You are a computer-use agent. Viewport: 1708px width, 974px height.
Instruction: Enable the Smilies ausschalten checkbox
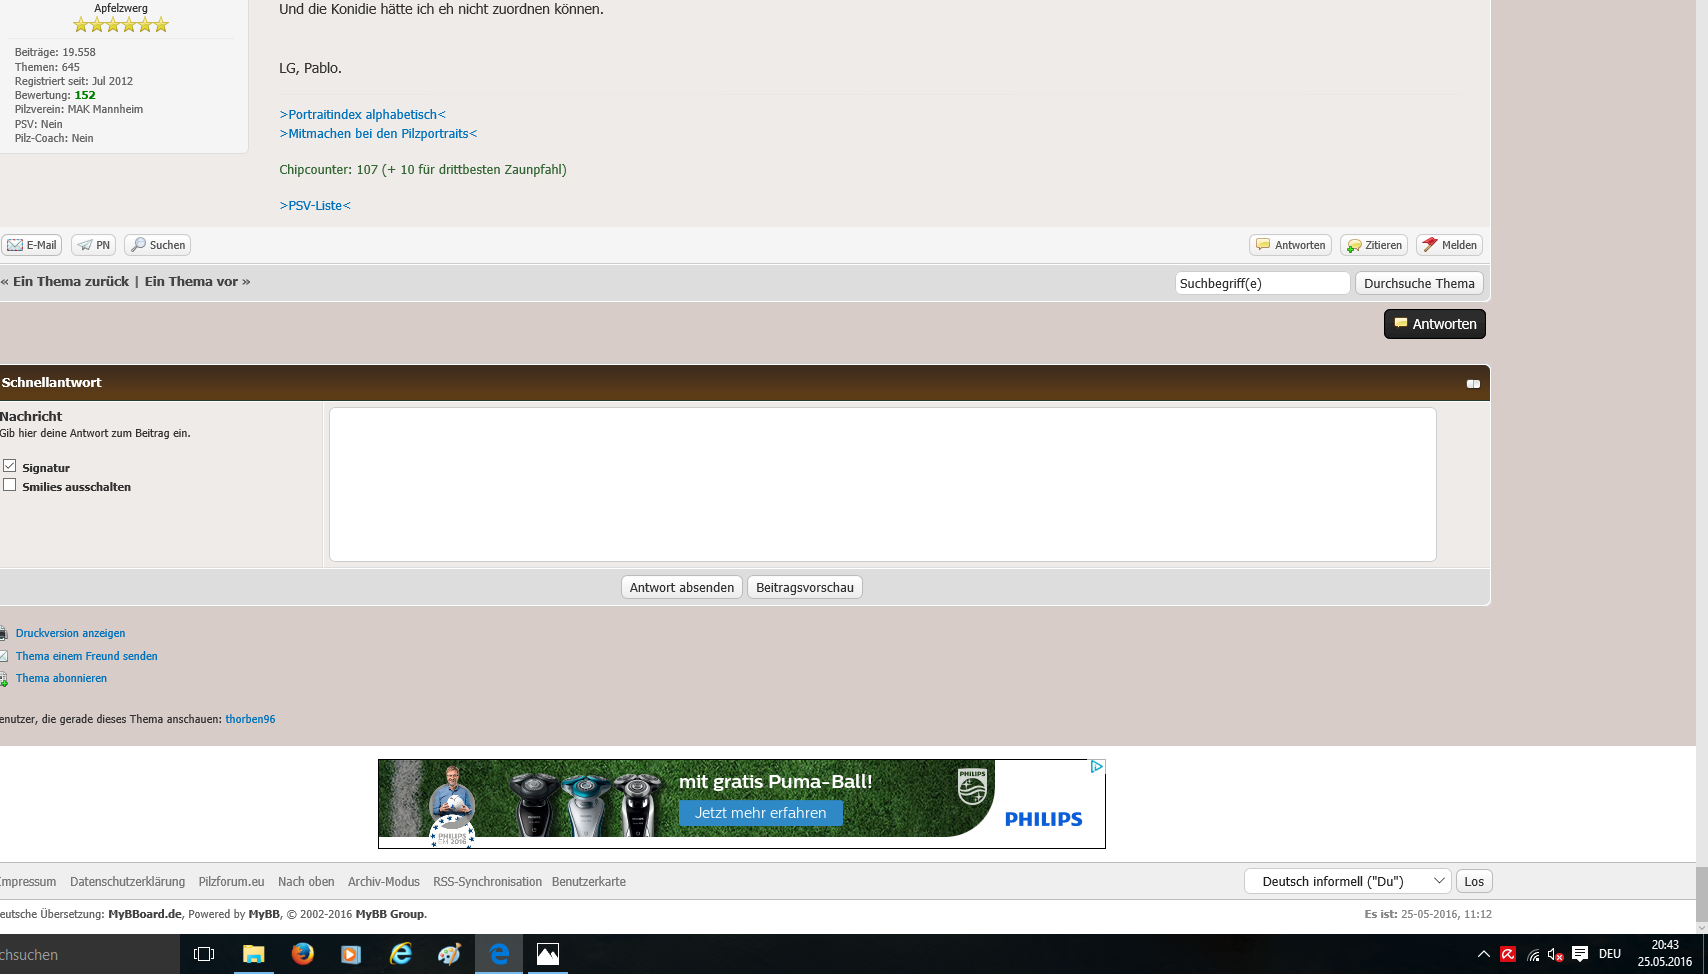[10, 485]
